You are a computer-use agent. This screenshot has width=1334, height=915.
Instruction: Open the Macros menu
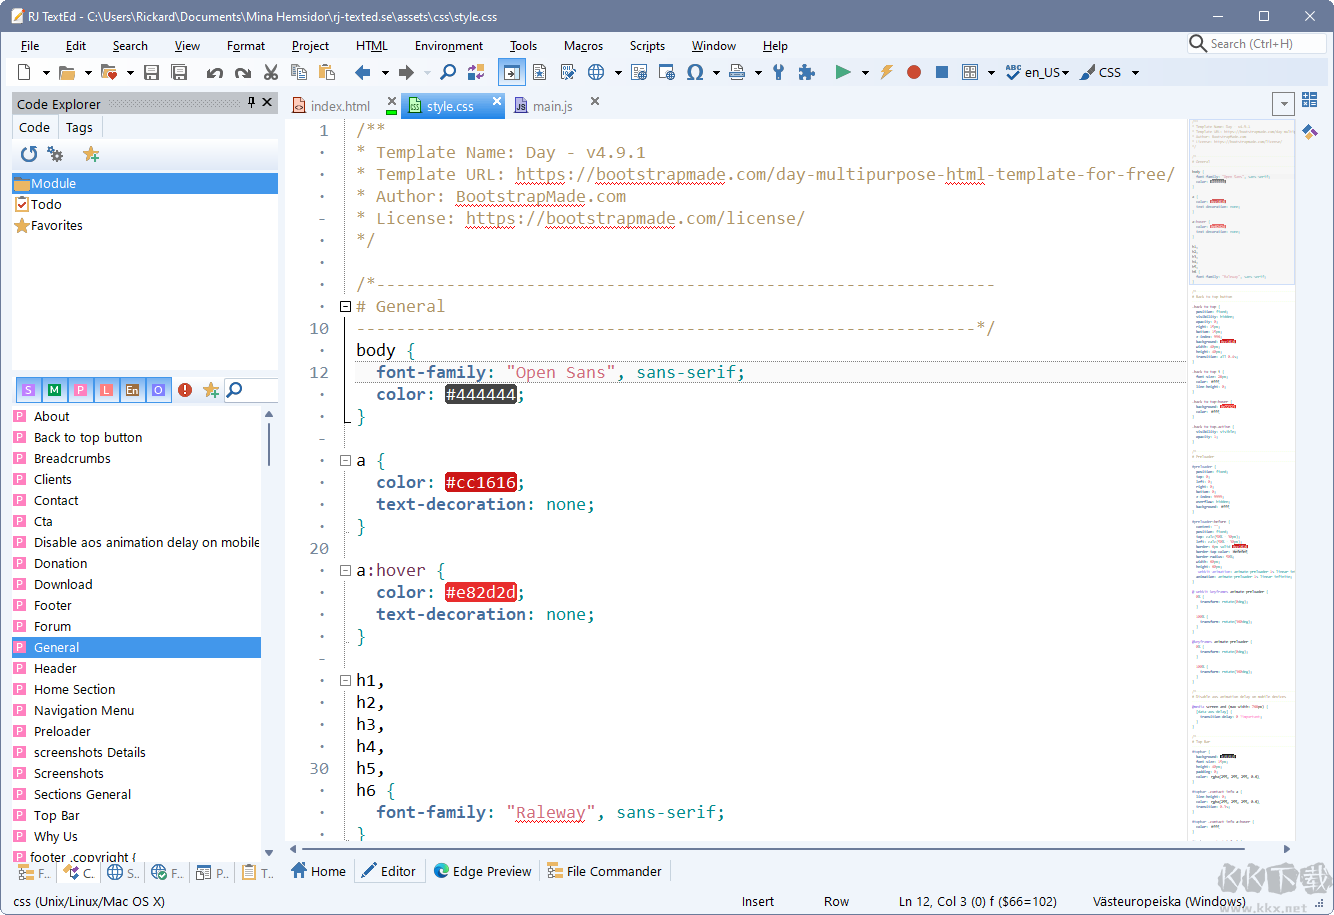coord(583,46)
